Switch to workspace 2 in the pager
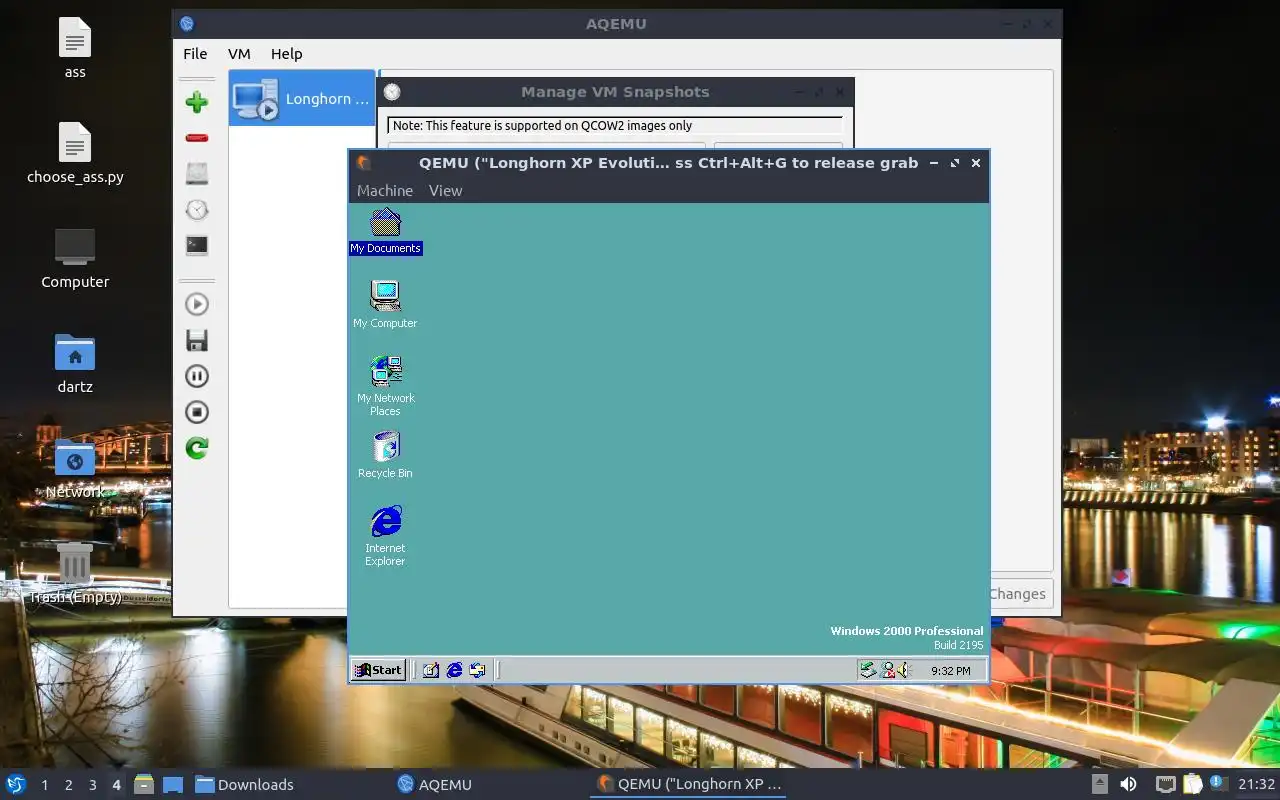 pyautogui.click(x=68, y=785)
